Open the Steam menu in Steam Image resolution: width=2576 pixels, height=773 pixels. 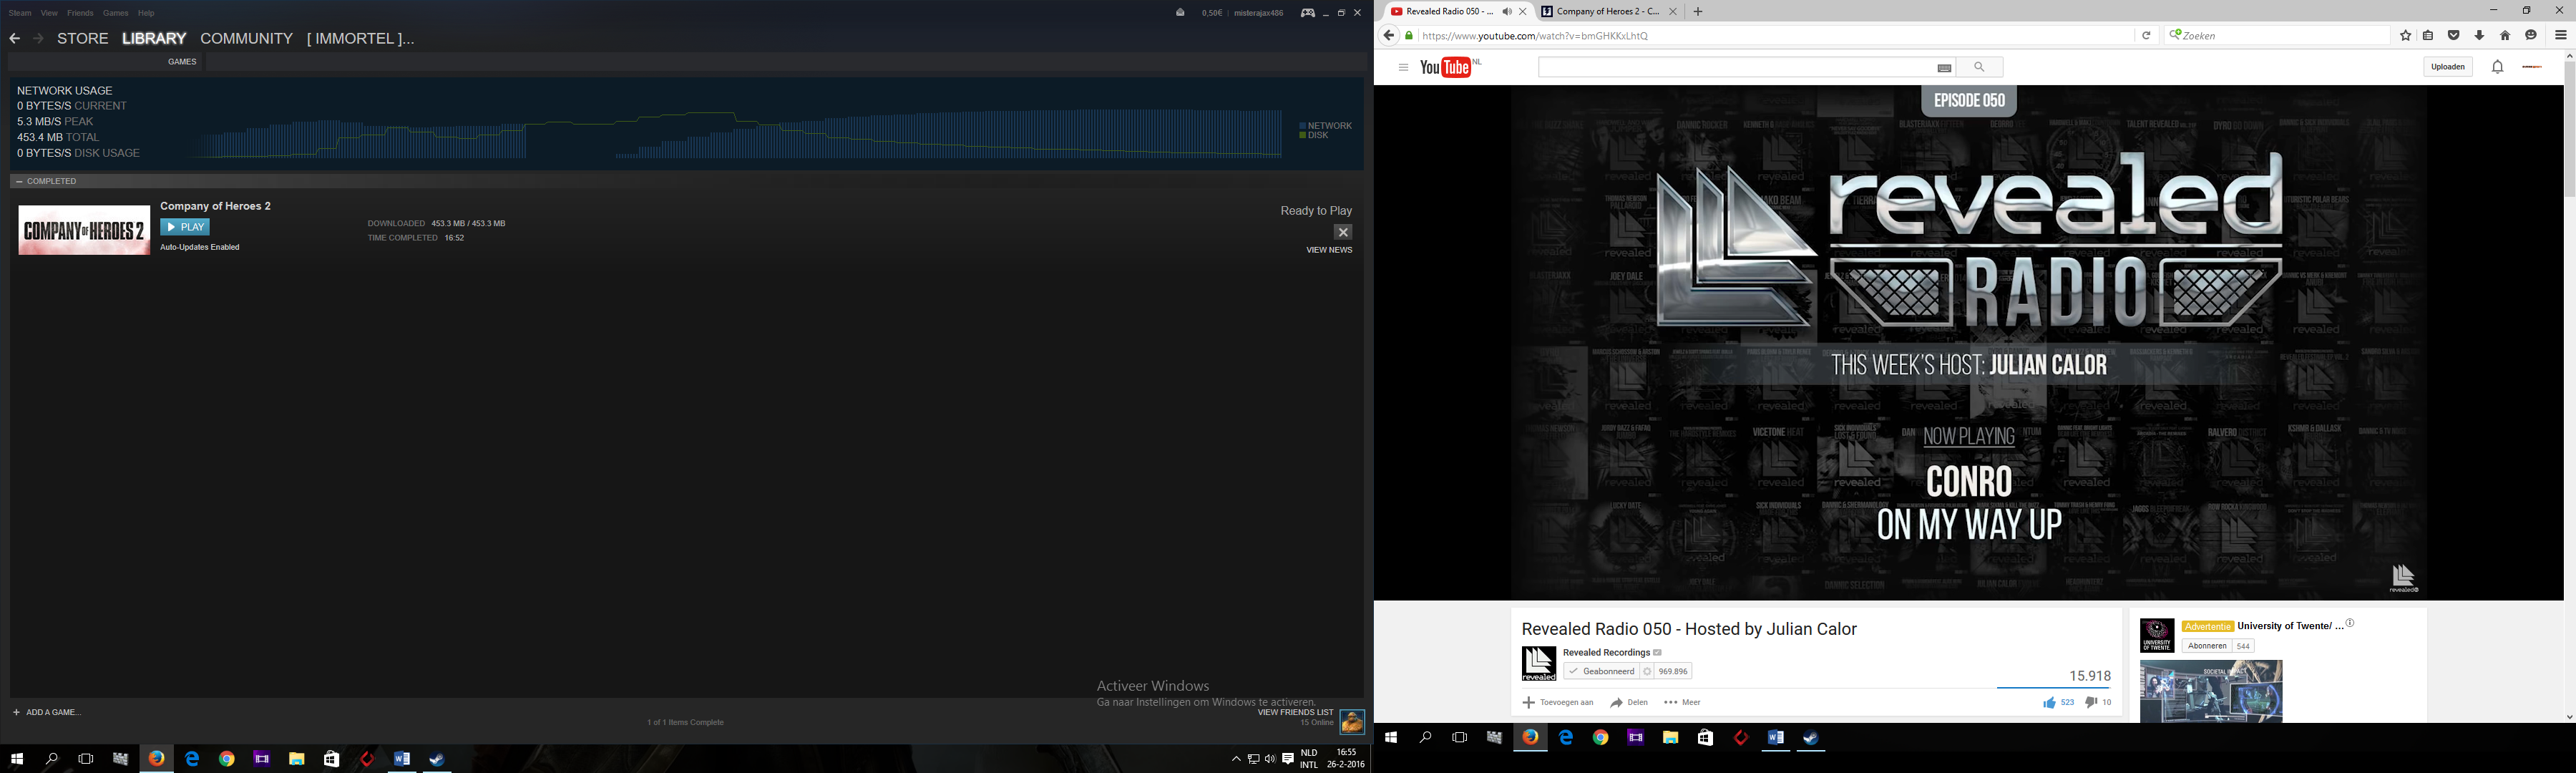[x=20, y=13]
